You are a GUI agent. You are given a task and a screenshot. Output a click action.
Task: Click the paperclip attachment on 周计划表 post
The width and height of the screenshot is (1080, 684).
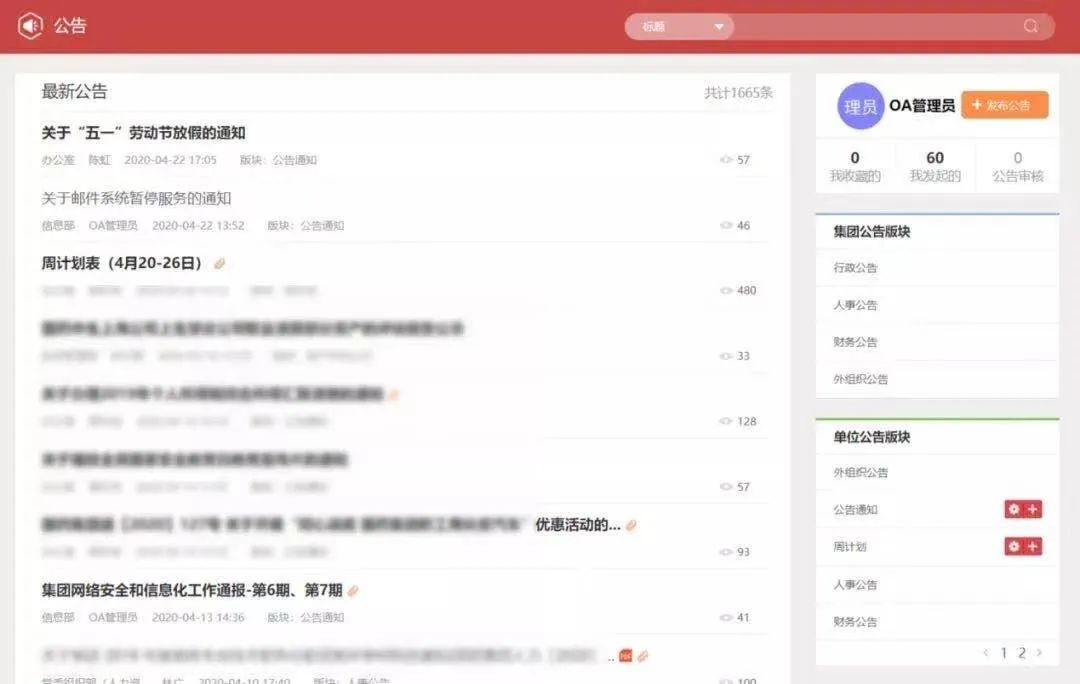click(220, 264)
